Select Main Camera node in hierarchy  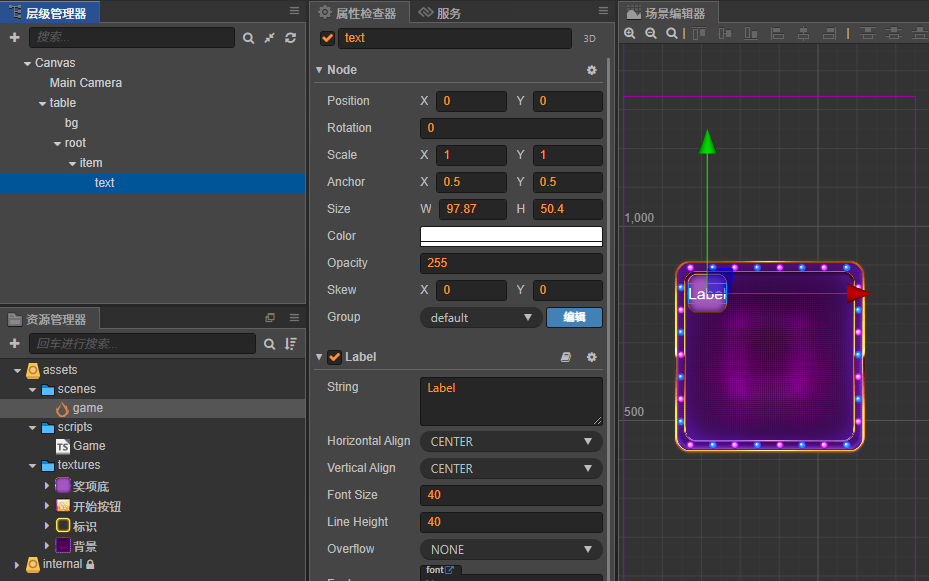pos(86,83)
